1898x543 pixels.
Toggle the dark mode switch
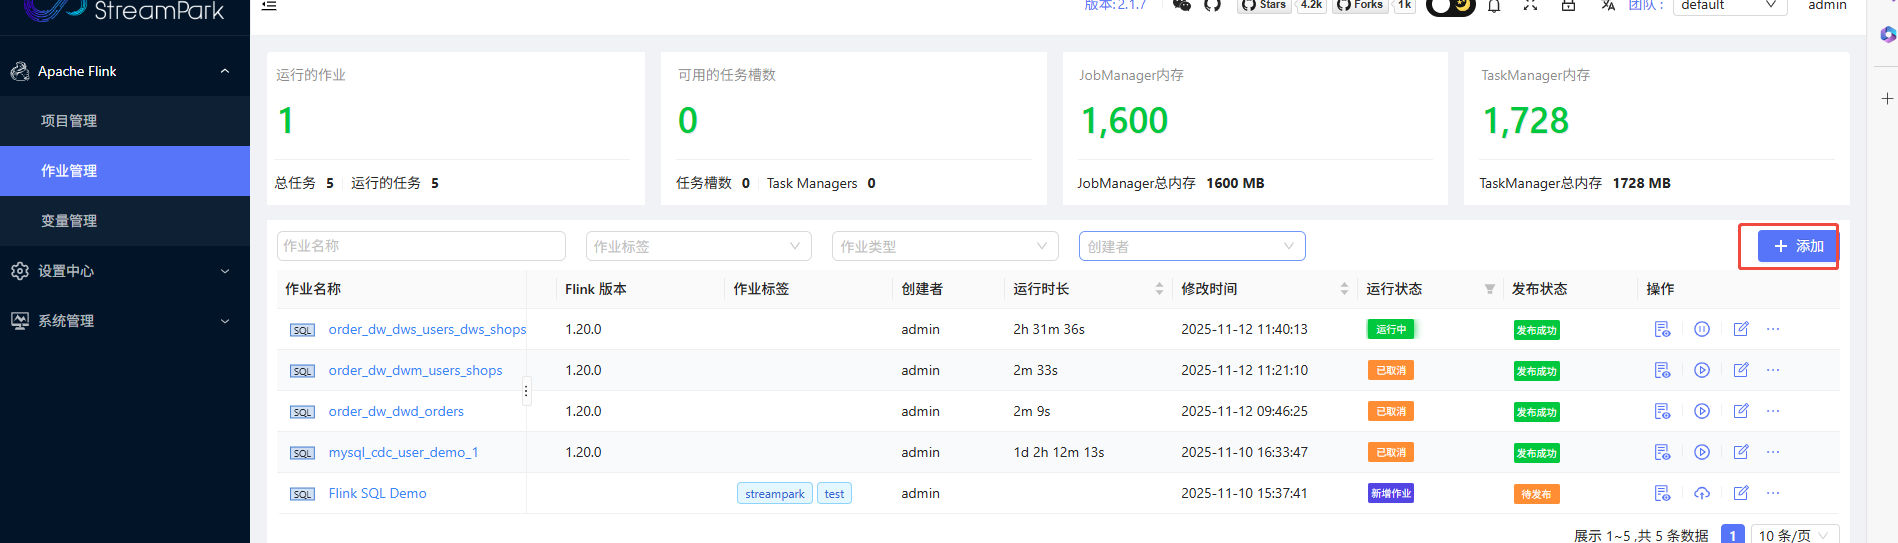(x=1451, y=6)
